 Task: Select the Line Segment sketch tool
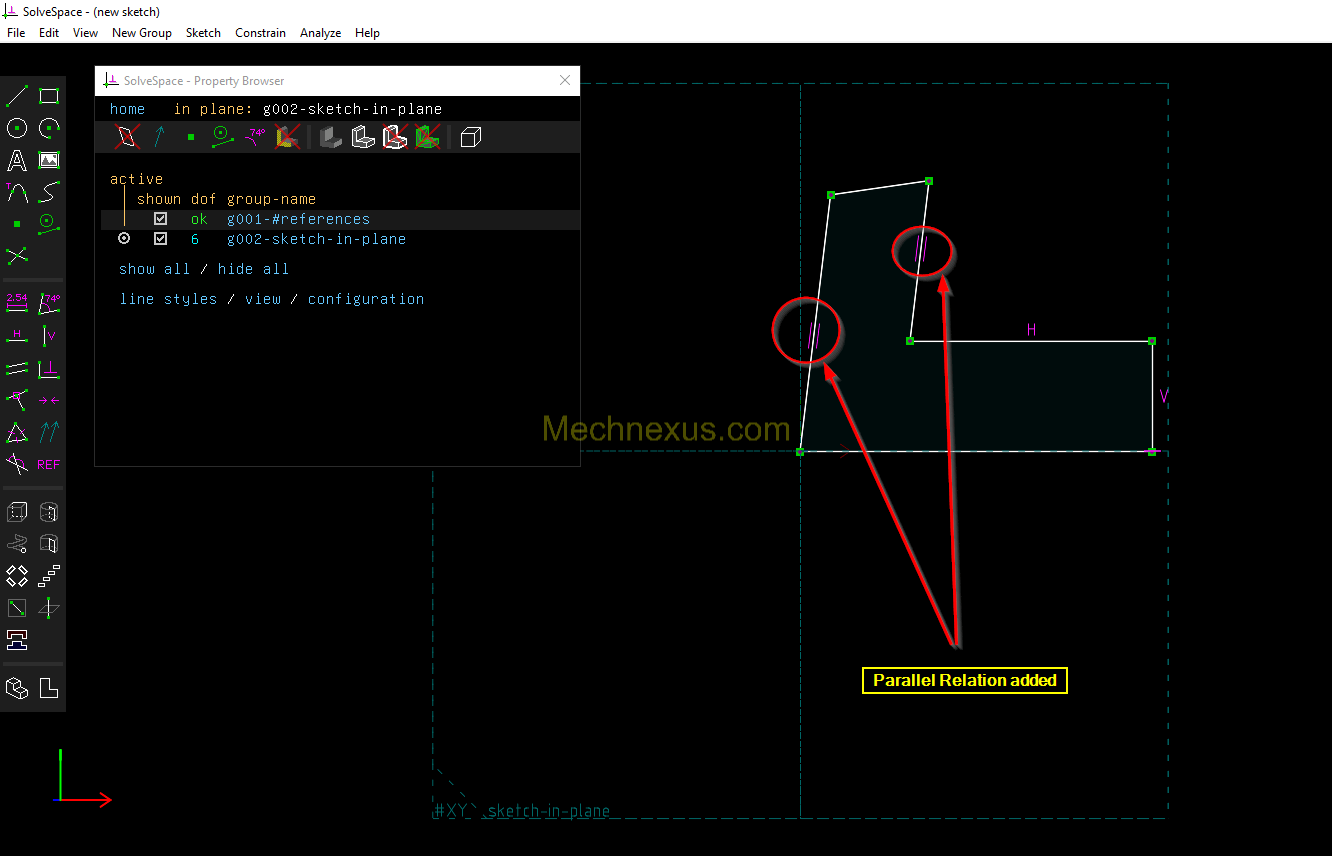(17, 96)
